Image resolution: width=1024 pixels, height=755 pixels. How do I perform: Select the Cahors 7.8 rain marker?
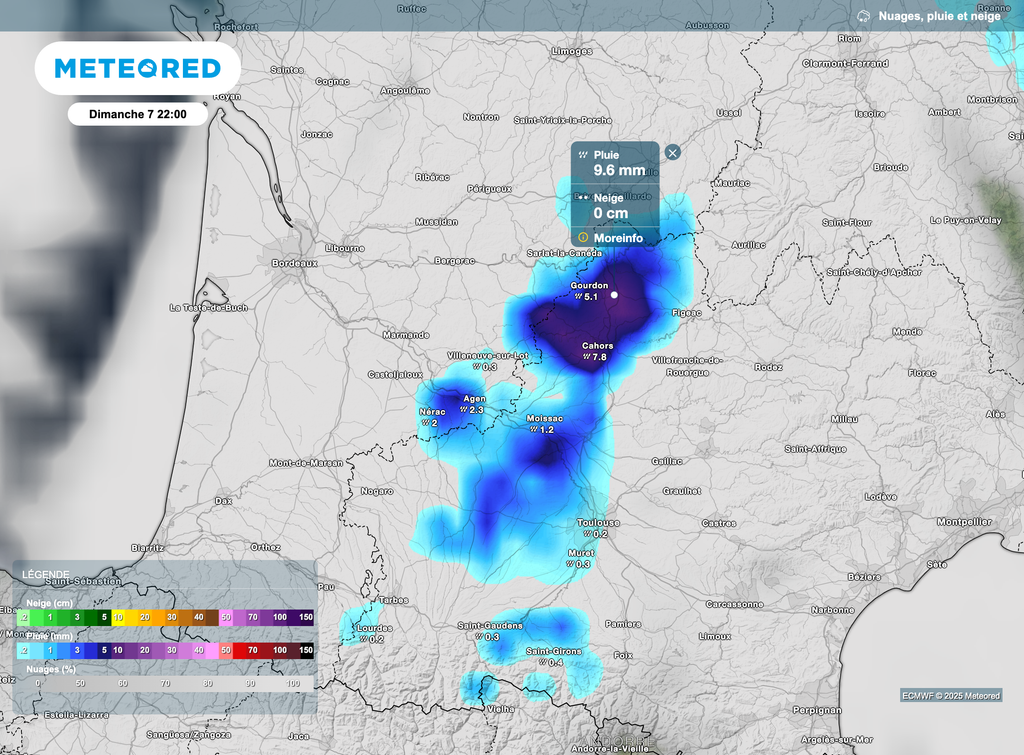point(597,352)
